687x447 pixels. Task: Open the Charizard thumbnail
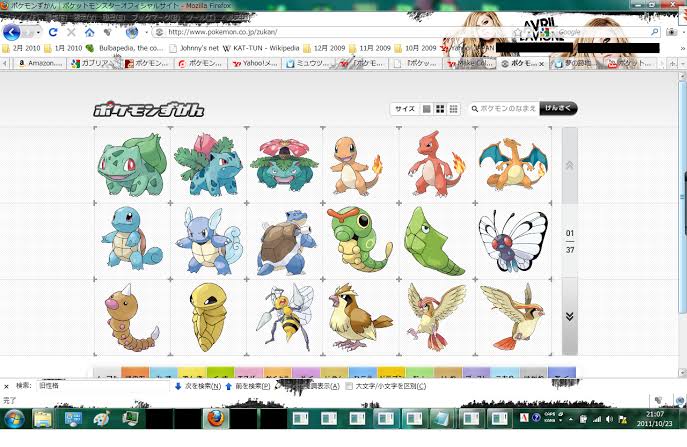(513, 165)
